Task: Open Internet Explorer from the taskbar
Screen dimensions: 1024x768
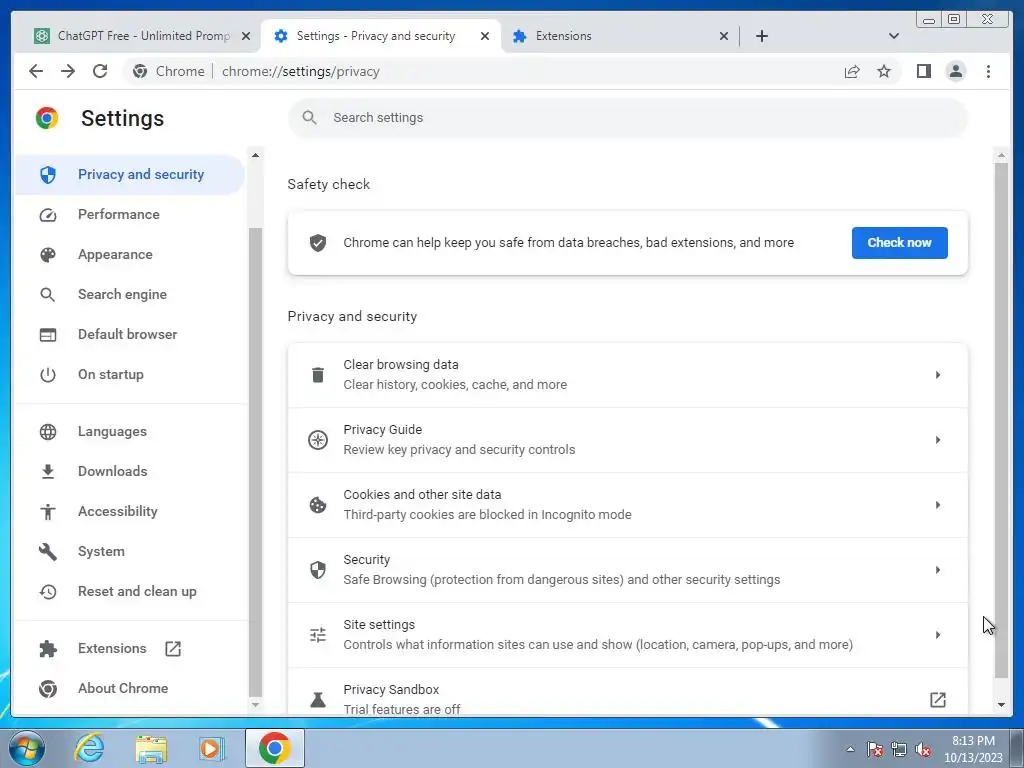Action: pyautogui.click(x=89, y=748)
